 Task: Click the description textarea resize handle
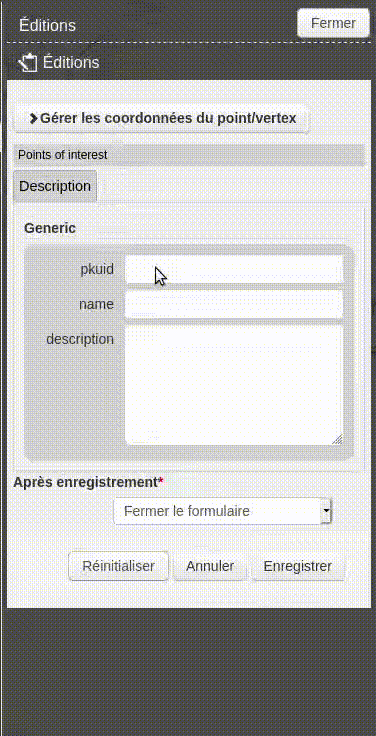[x=337, y=439]
